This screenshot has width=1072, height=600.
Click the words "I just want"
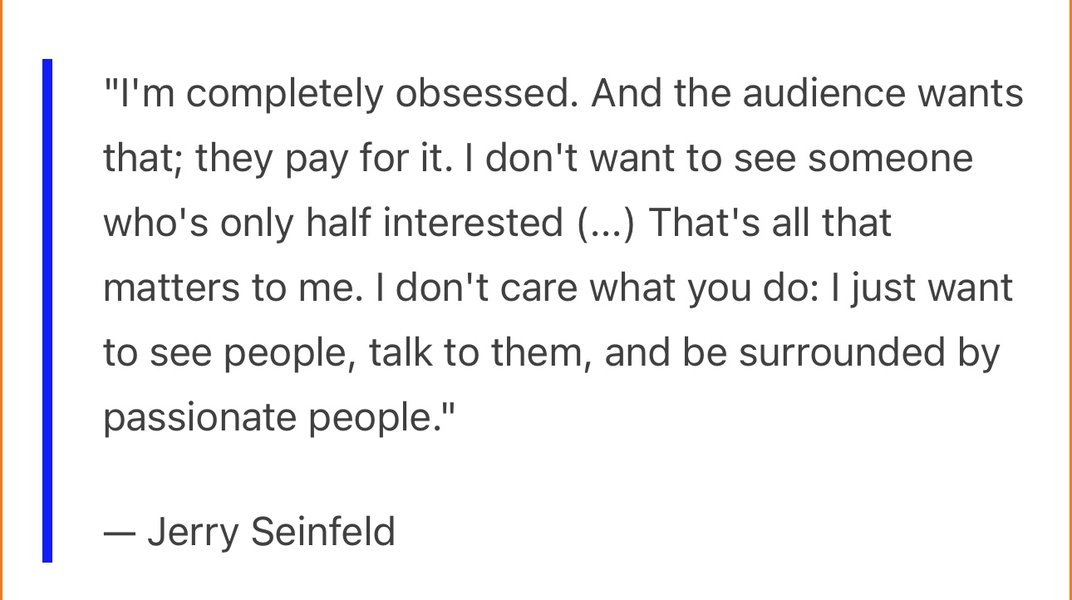tap(922, 290)
